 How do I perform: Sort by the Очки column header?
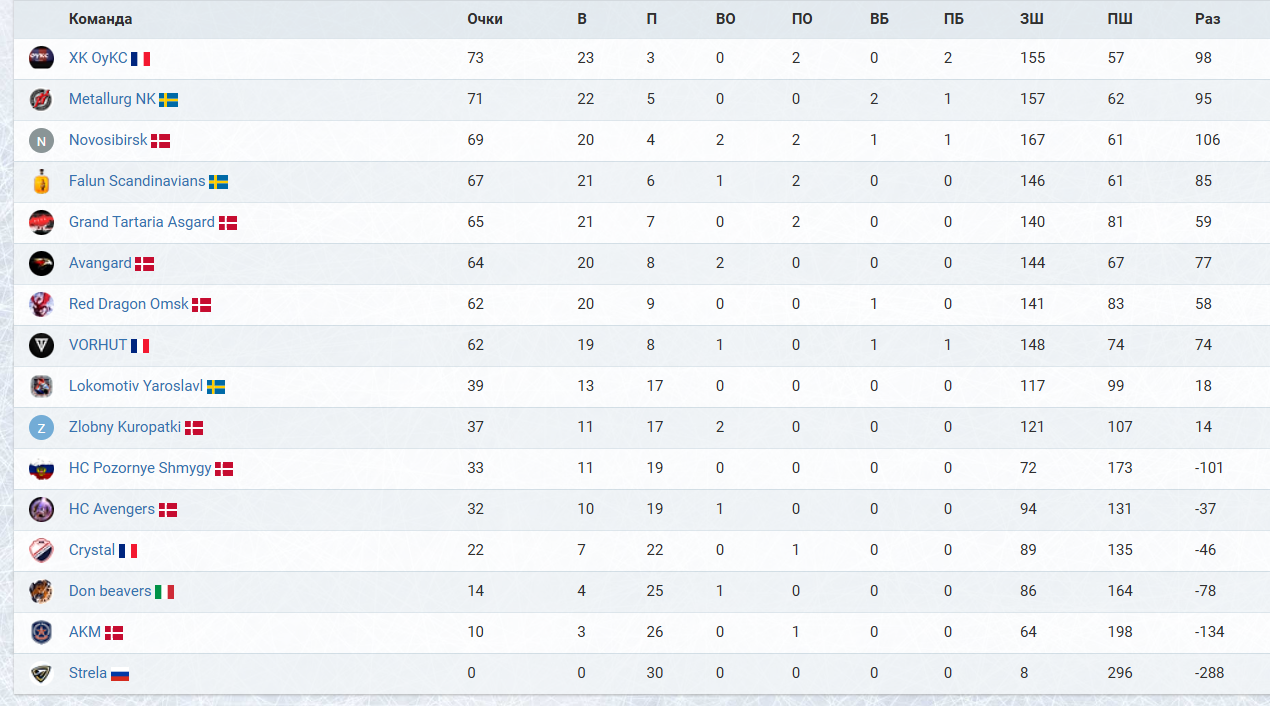485,19
